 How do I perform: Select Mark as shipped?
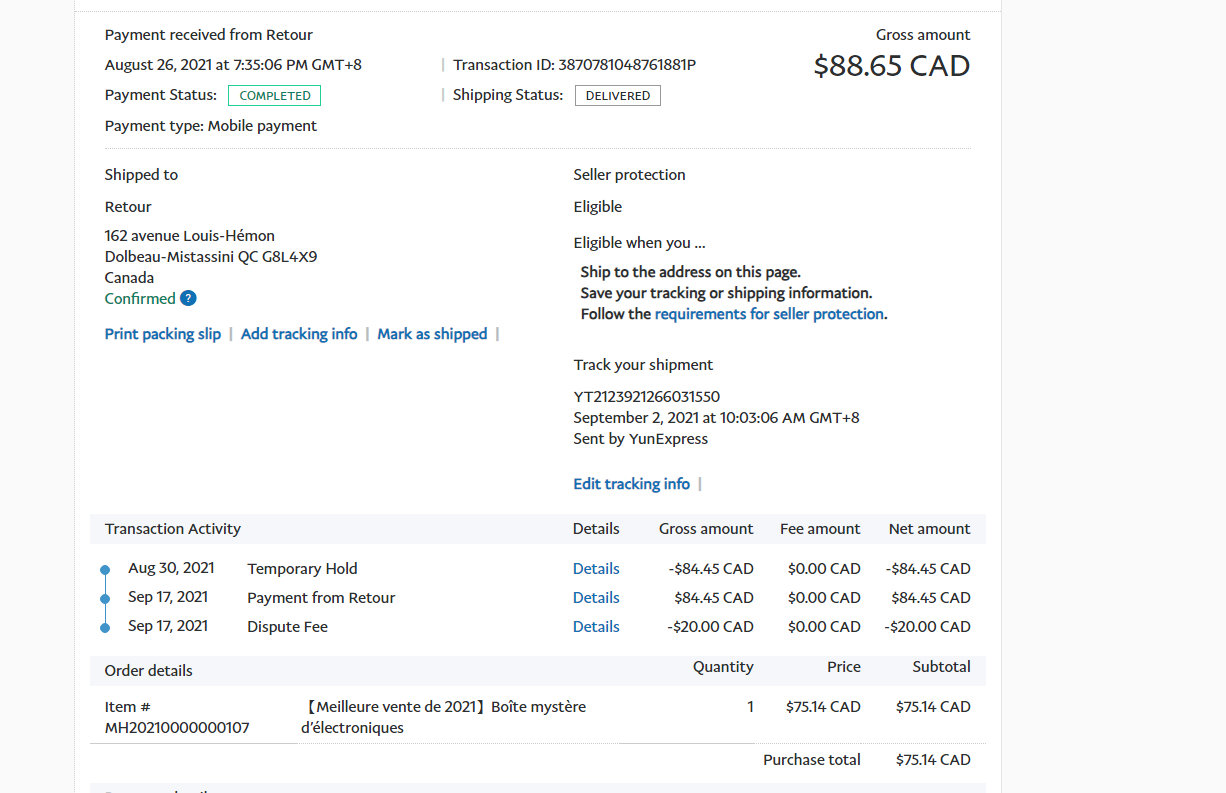[432, 334]
